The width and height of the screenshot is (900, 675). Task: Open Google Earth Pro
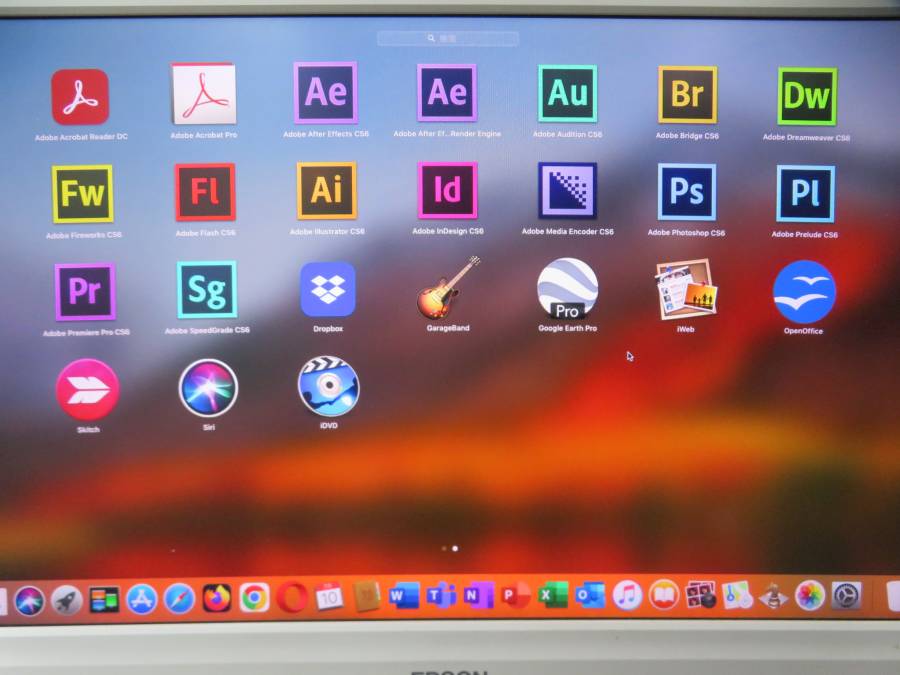(568, 288)
